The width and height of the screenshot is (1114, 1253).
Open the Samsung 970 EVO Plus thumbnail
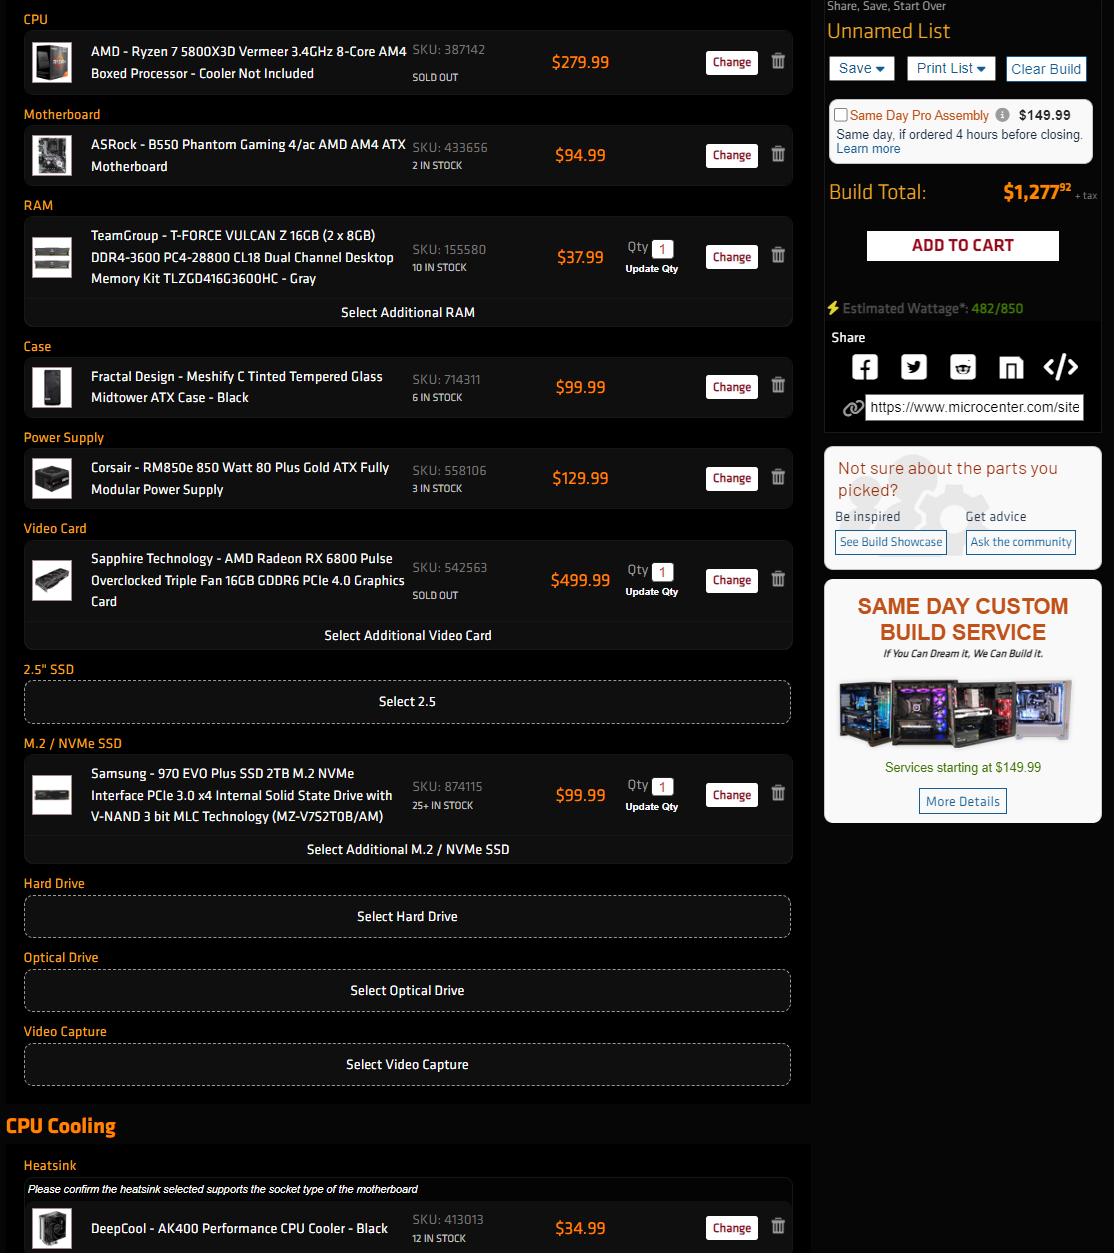[x=52, y=795]
